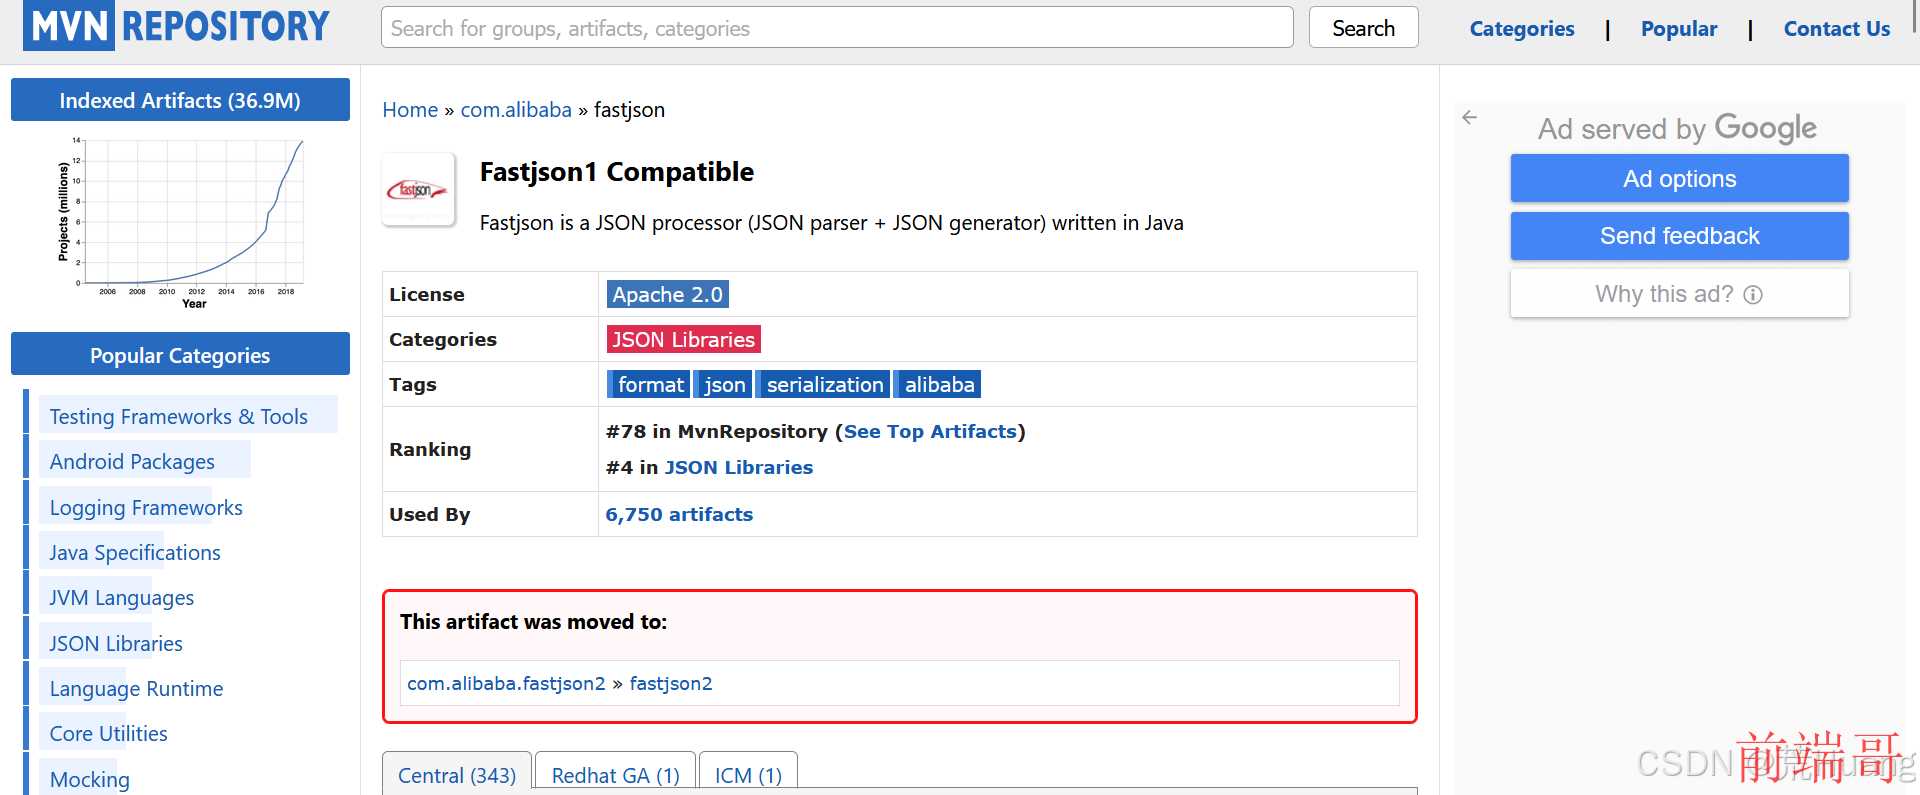The height and width of the screenshot is (795, 1920).
Task: Click the Ad options button
Action: (x=1679, y=178)
